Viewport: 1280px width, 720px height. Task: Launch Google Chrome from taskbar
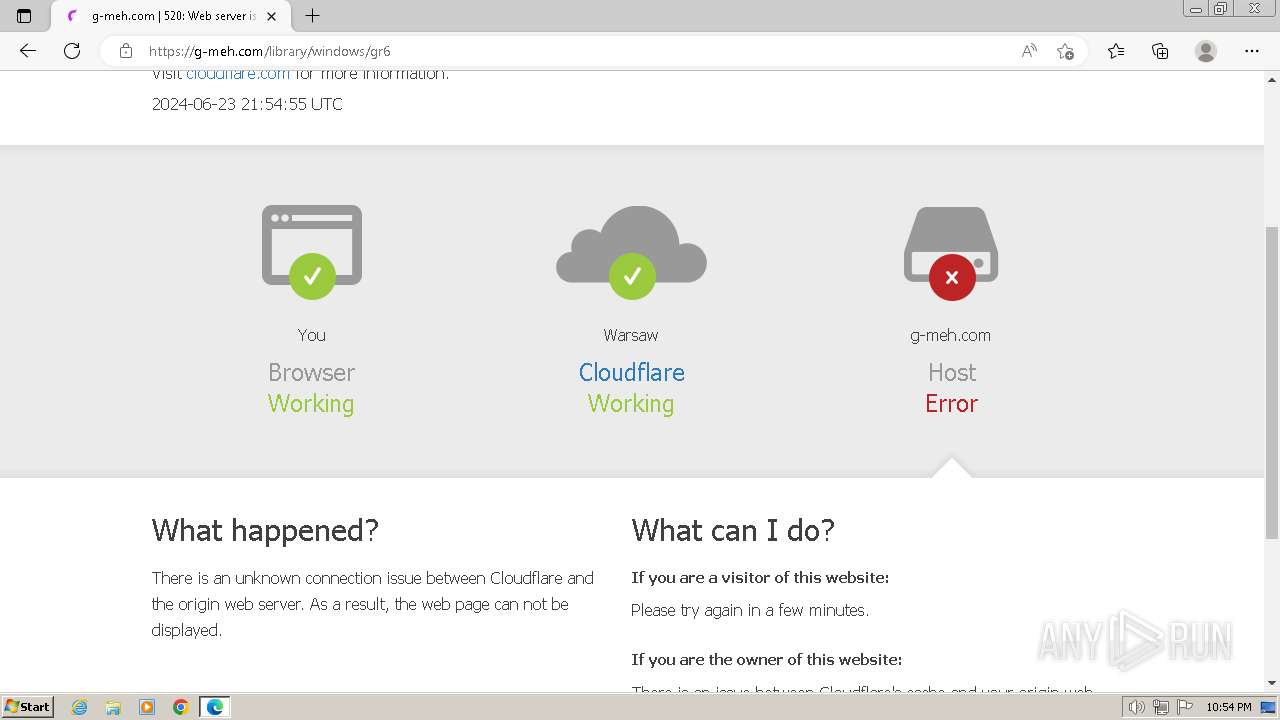(x=180, y=707)
